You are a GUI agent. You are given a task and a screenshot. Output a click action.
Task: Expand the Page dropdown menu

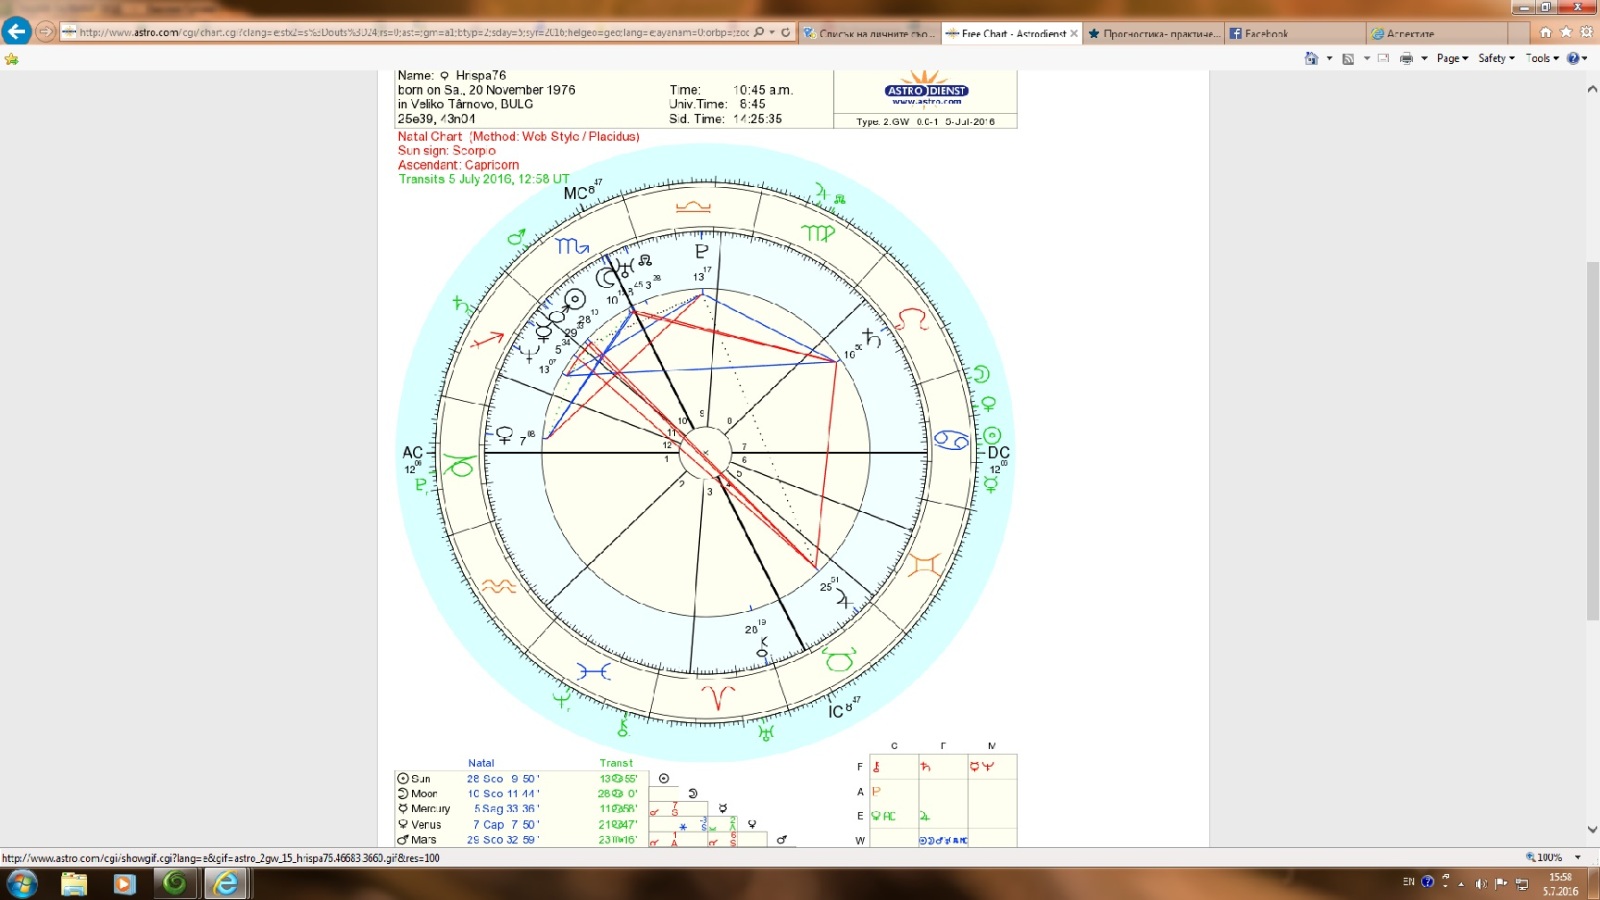1452,59
